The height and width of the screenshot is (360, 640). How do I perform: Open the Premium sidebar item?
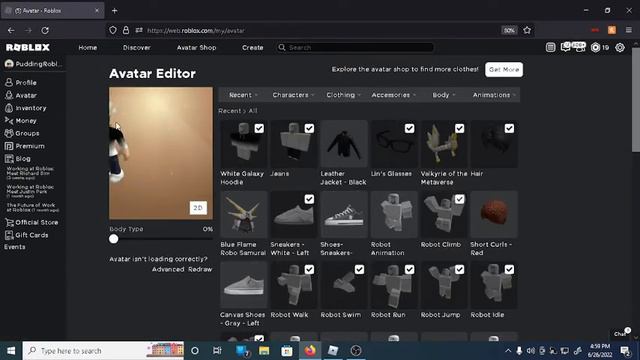point(24,146)
